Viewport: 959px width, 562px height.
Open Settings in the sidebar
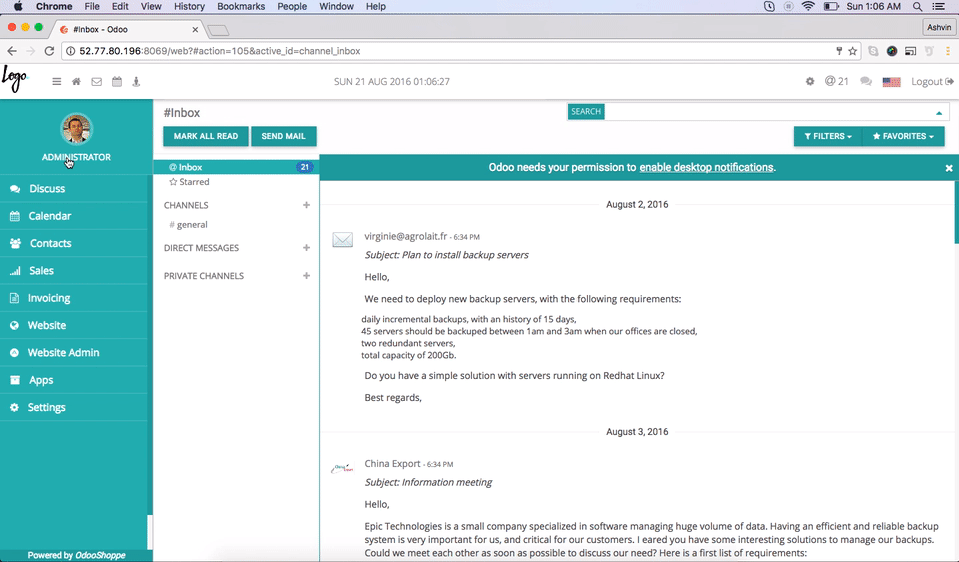tap(46, 407)
